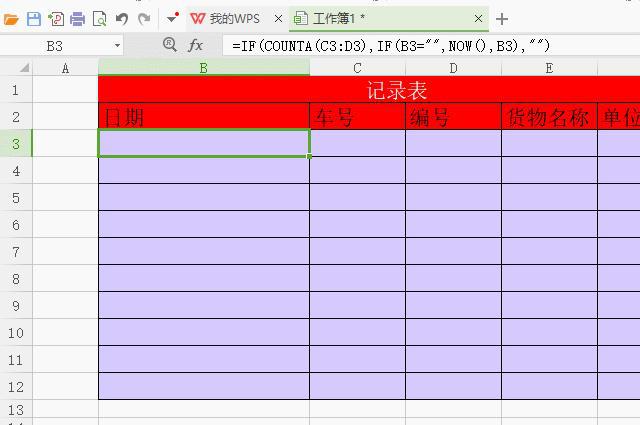640x425 pixels.
Task: Click the fx insert function icon
Action: pyautogui.click(x=195, y=45)
